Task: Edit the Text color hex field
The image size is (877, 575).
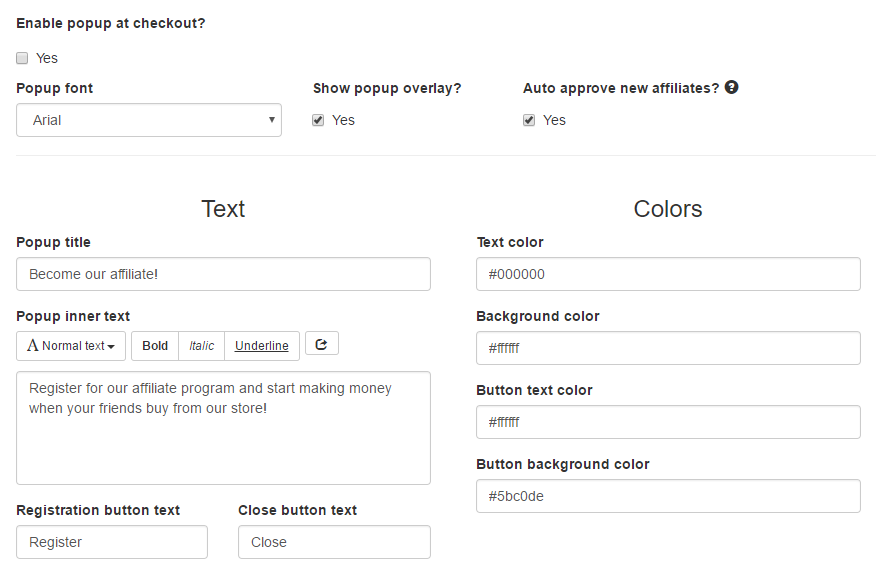Action: 668,274
